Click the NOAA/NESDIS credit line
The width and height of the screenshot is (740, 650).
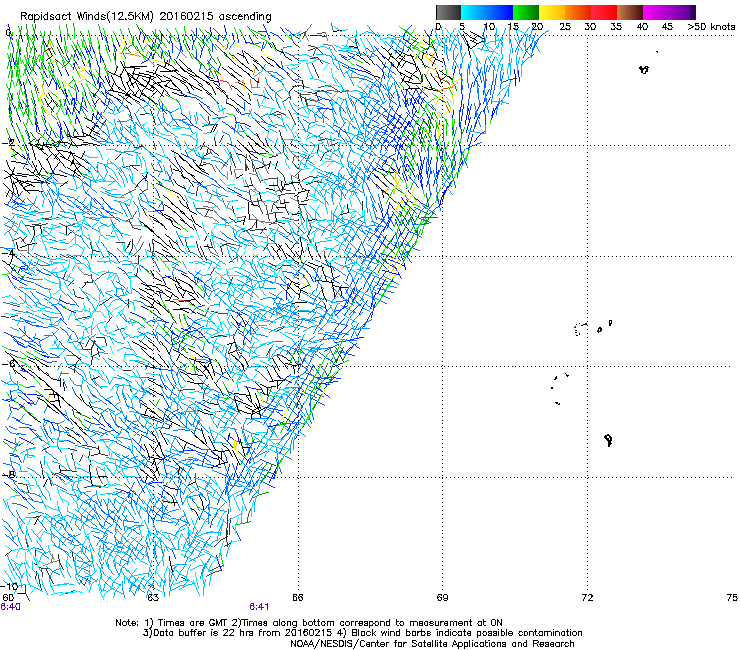click(432, 644)
